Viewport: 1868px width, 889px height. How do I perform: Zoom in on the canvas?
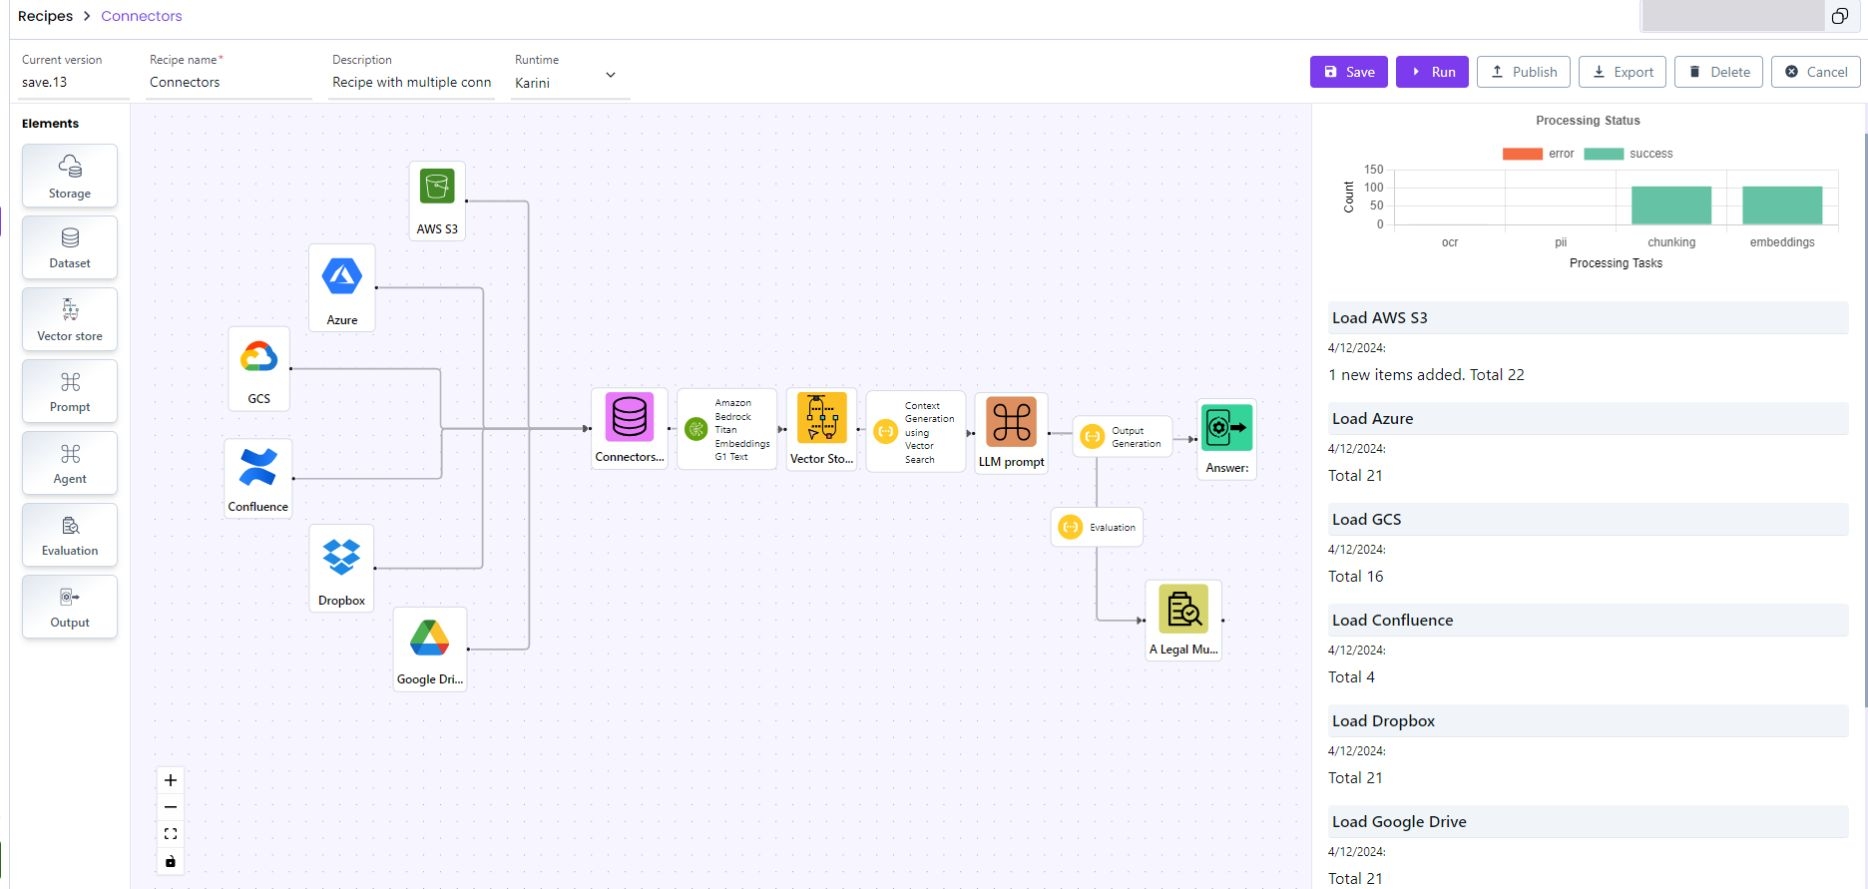coord(171,780)
